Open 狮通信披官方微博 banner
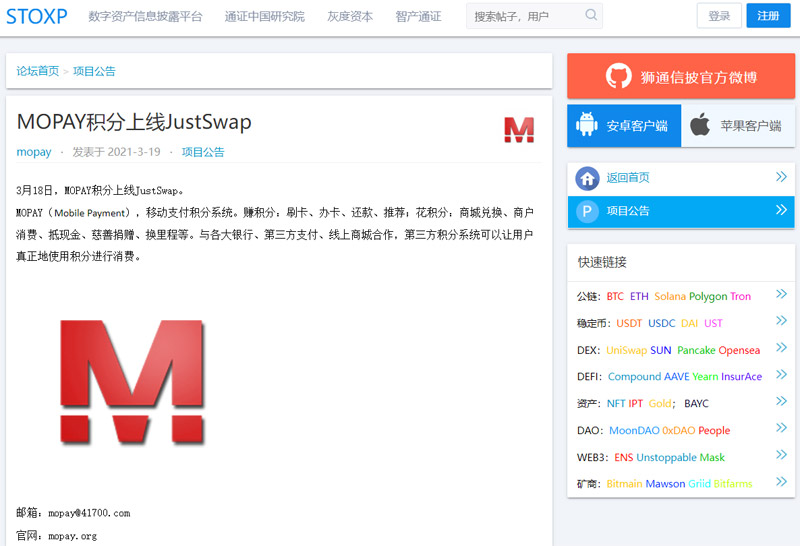 (681, 76)
